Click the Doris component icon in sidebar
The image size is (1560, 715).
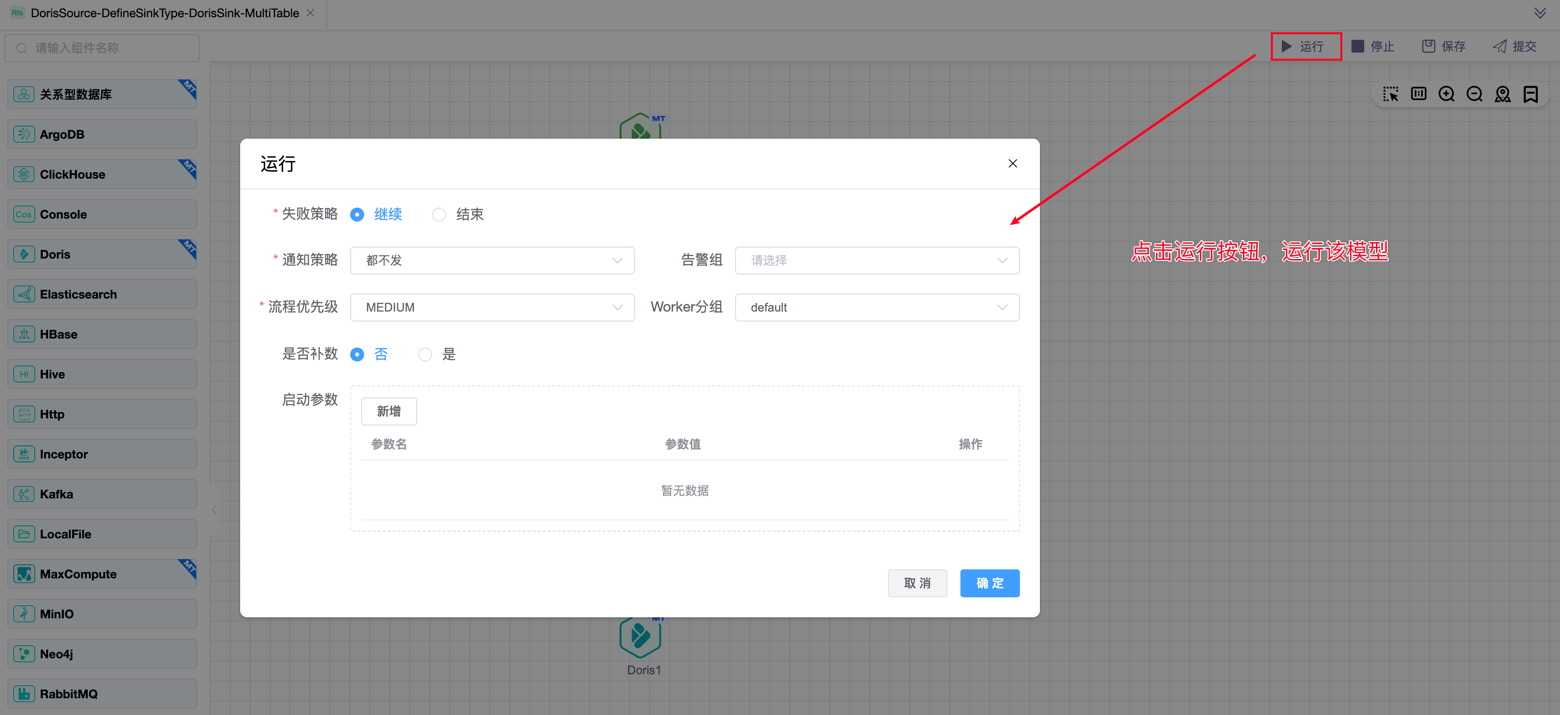[x=24, y=254]
